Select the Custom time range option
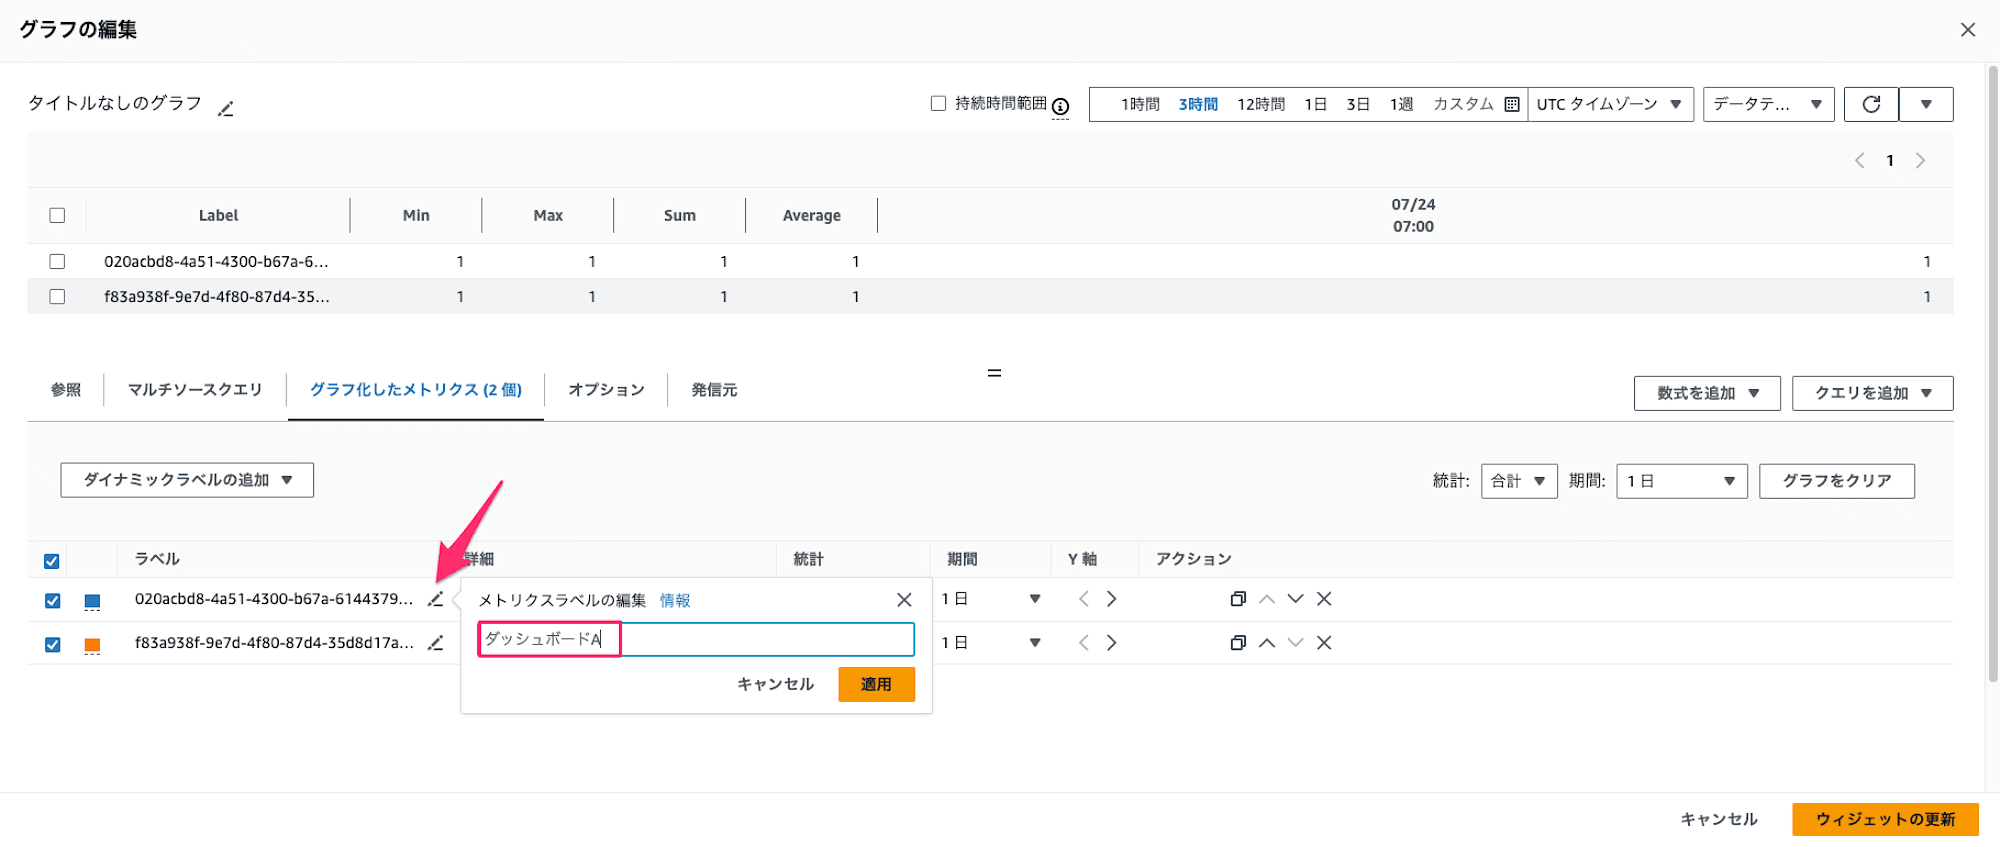Image resolution: width=2000 pixels, height=847 pixels. pos(1463,104)
